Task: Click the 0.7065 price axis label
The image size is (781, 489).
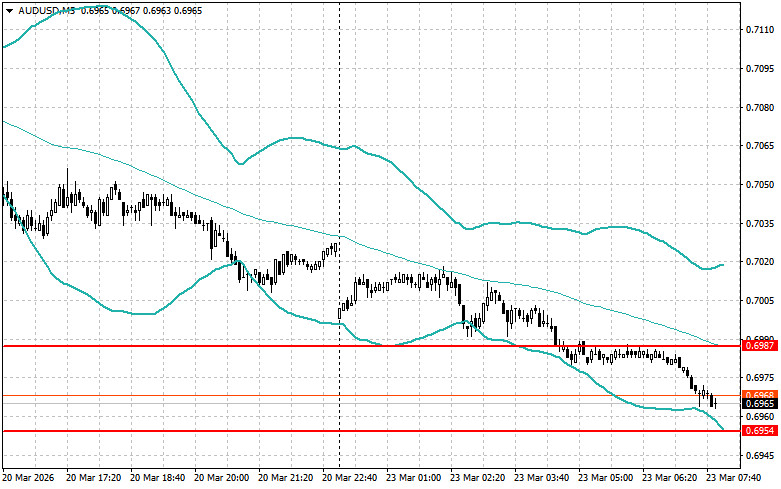Action: point(760,146)
